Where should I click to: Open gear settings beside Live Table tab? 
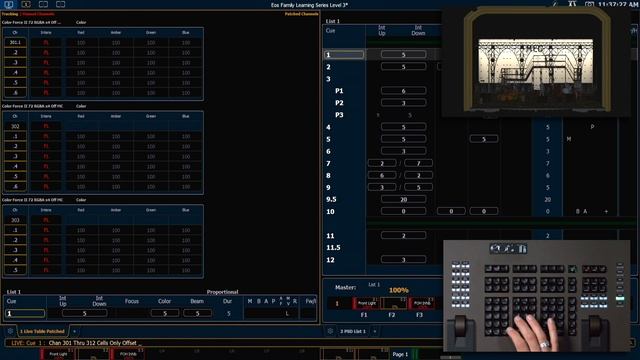click(x=10, y=331)
